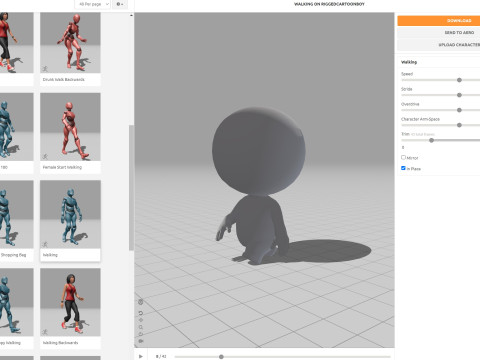Select the Drunk Walk Backwards animation thumbnail
480x360 pixels.
[70, 43]
